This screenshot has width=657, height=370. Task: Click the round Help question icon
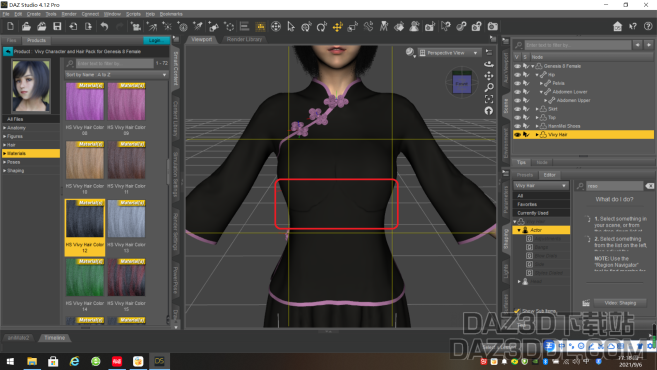click(648, 26)
